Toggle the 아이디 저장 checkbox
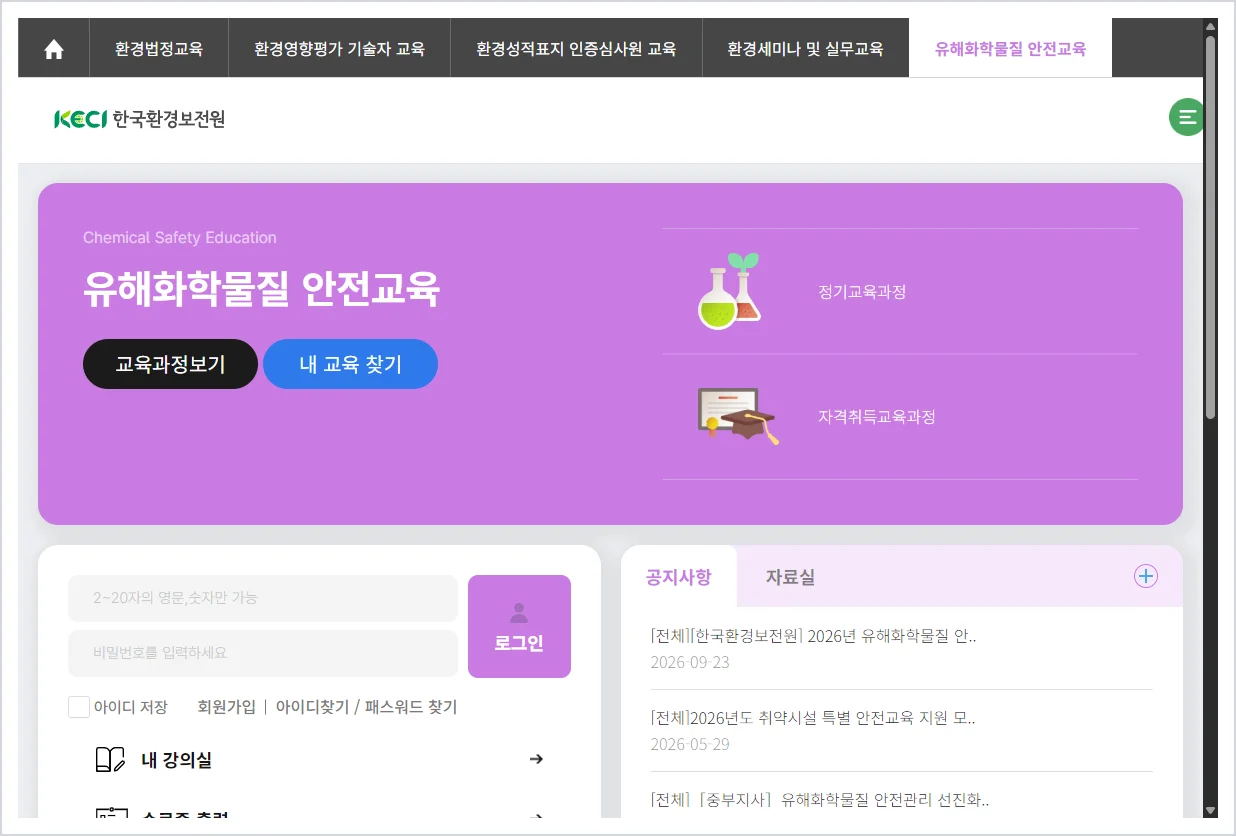The height and width of the screenshot is (836, 1236). 79,707
